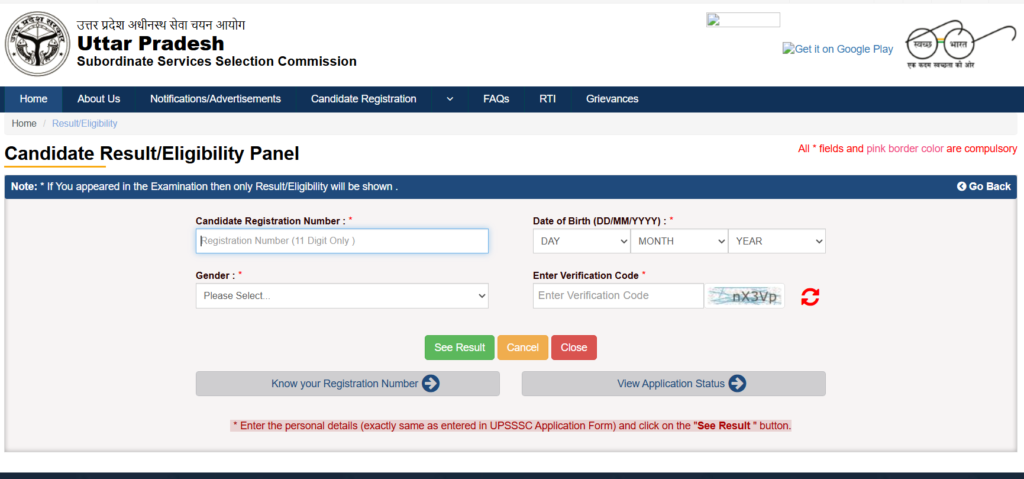Focus the Candidate Registration Number field

(342, 241)
